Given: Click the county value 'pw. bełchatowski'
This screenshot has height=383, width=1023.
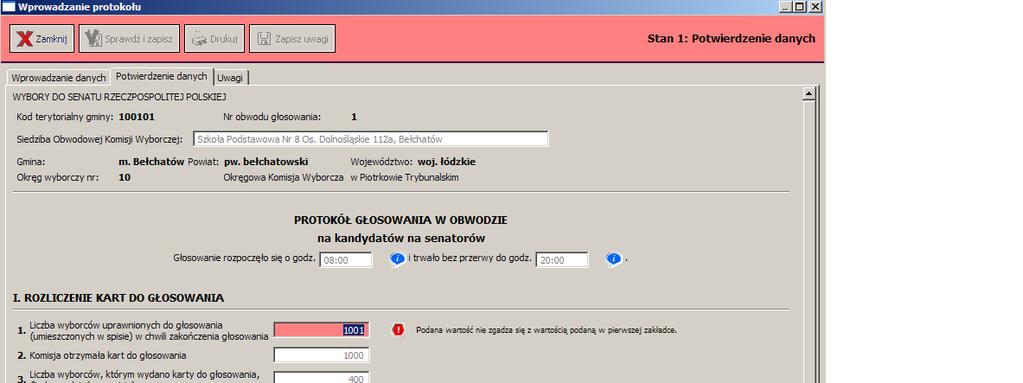Looking at the screenshot, I should (x=266, y=162).
